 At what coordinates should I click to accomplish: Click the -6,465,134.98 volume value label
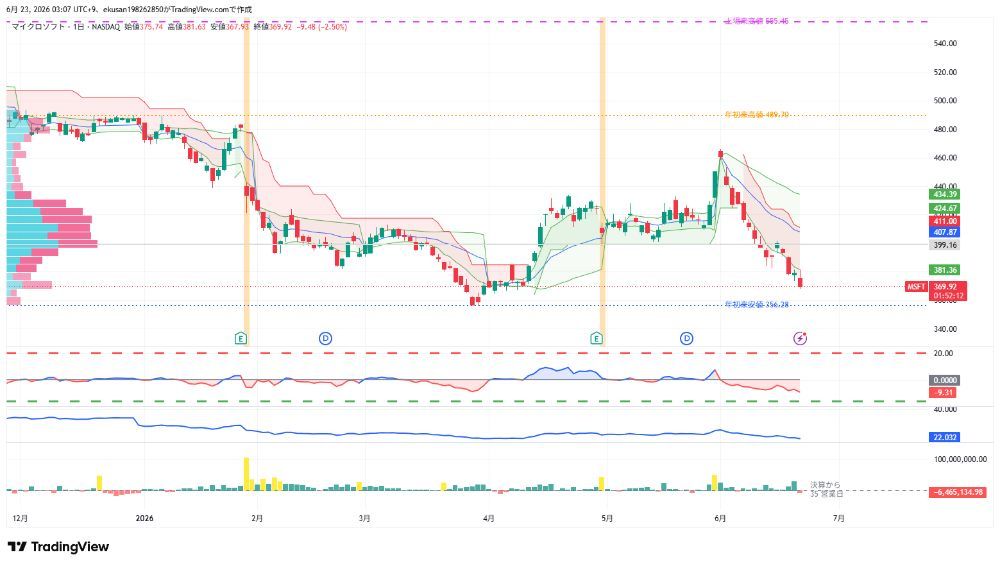click(957, 492)
